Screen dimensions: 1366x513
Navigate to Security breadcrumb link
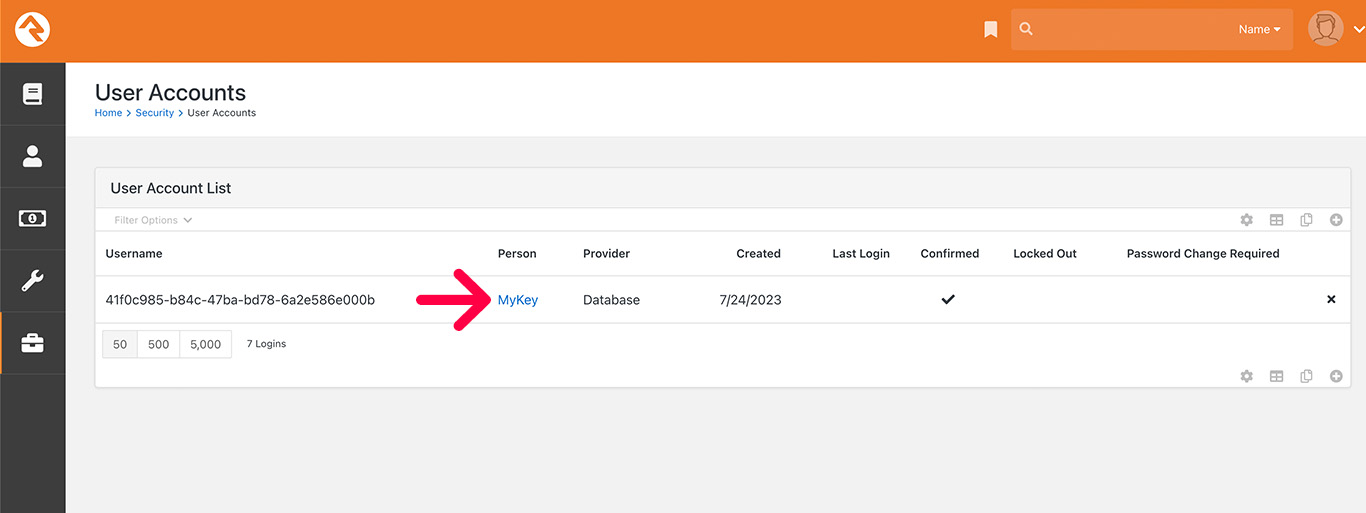[x=154, y=113]
